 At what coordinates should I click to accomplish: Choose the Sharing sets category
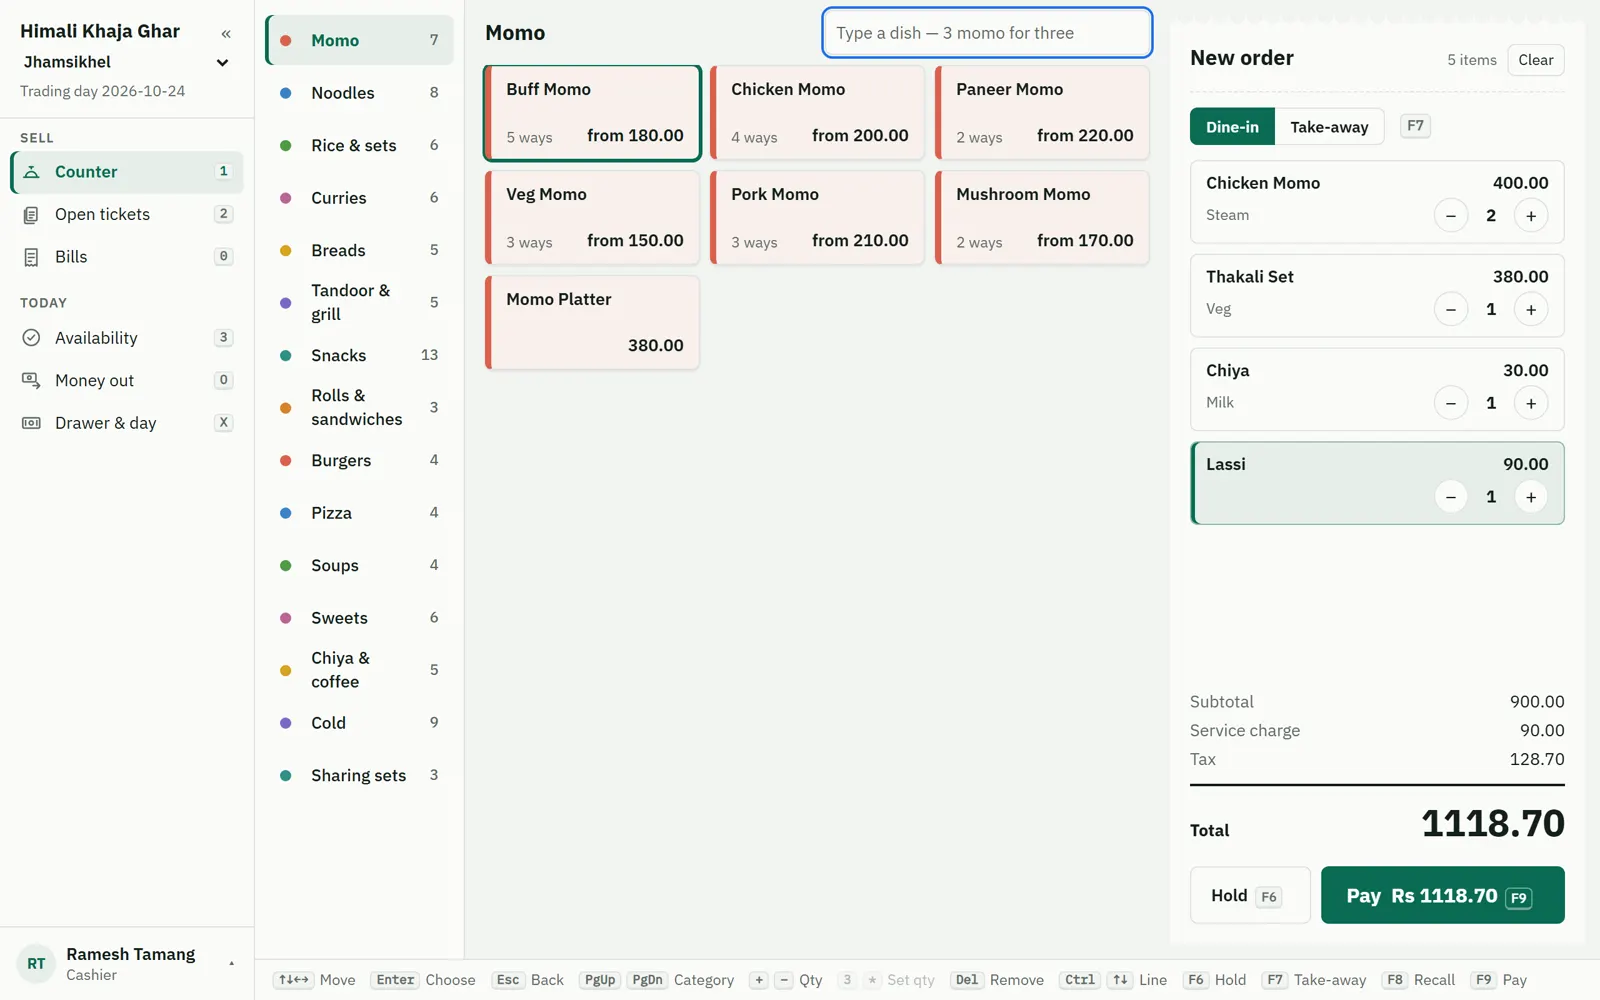(x=359, y=775)
